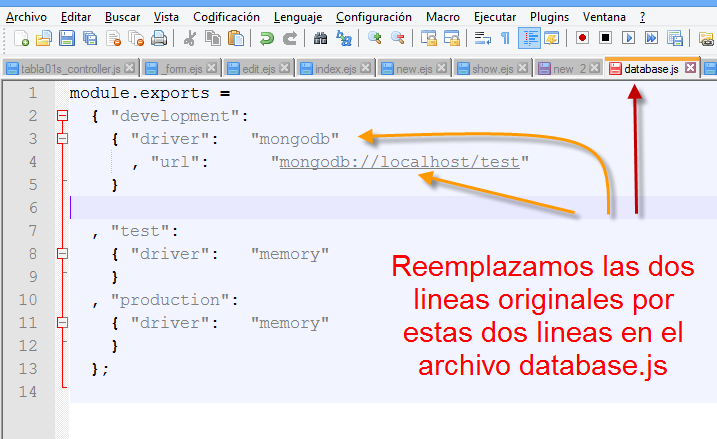717x439 pixels.
Task: Switch to the index.ejs tab
Action: [x=335, y=69]
